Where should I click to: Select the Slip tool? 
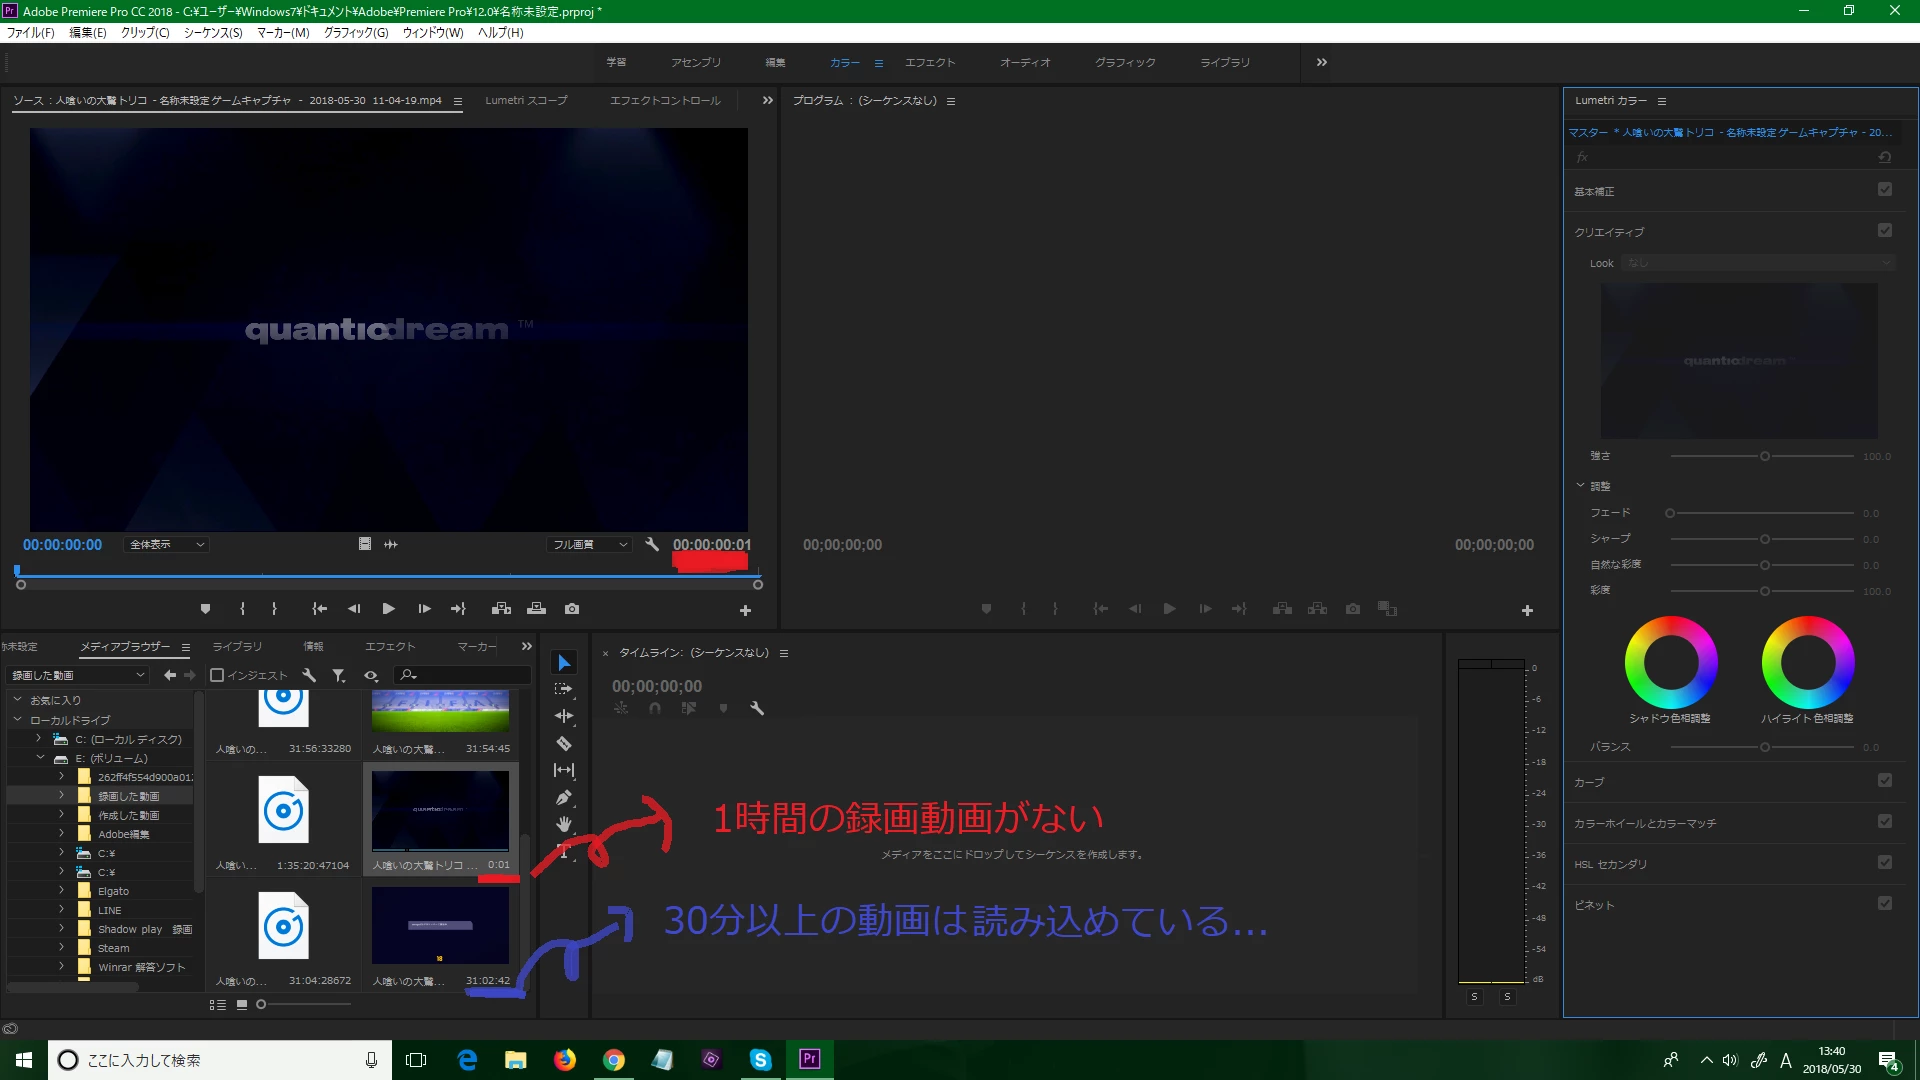564,770
